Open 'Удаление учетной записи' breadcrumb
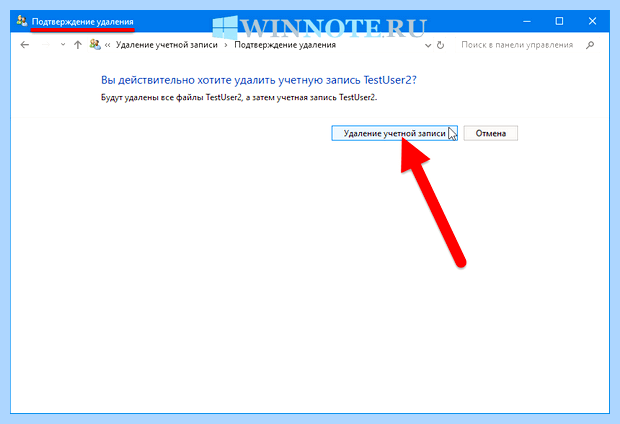The image size is (620, 424). pos(166,45)
